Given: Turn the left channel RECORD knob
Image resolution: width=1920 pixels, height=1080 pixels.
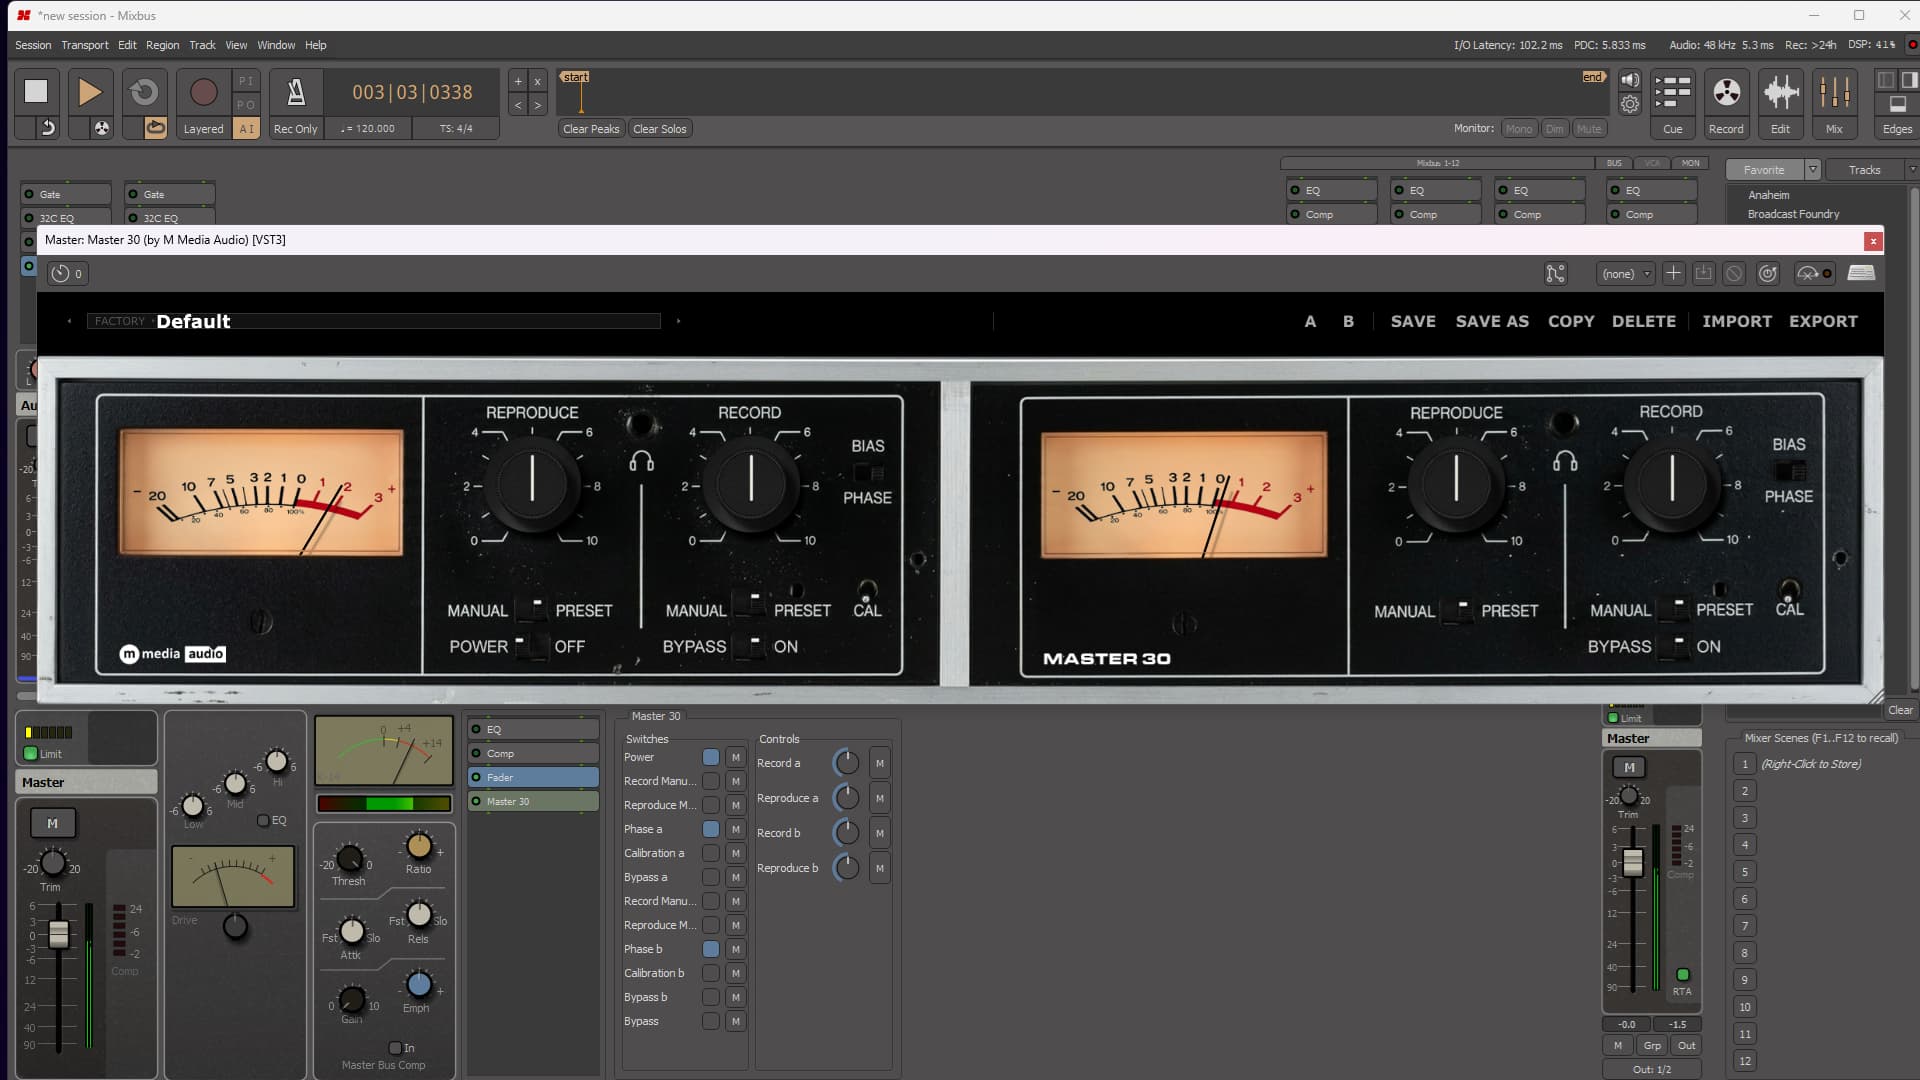Looking at the screenshot, I should pos(750,482).
